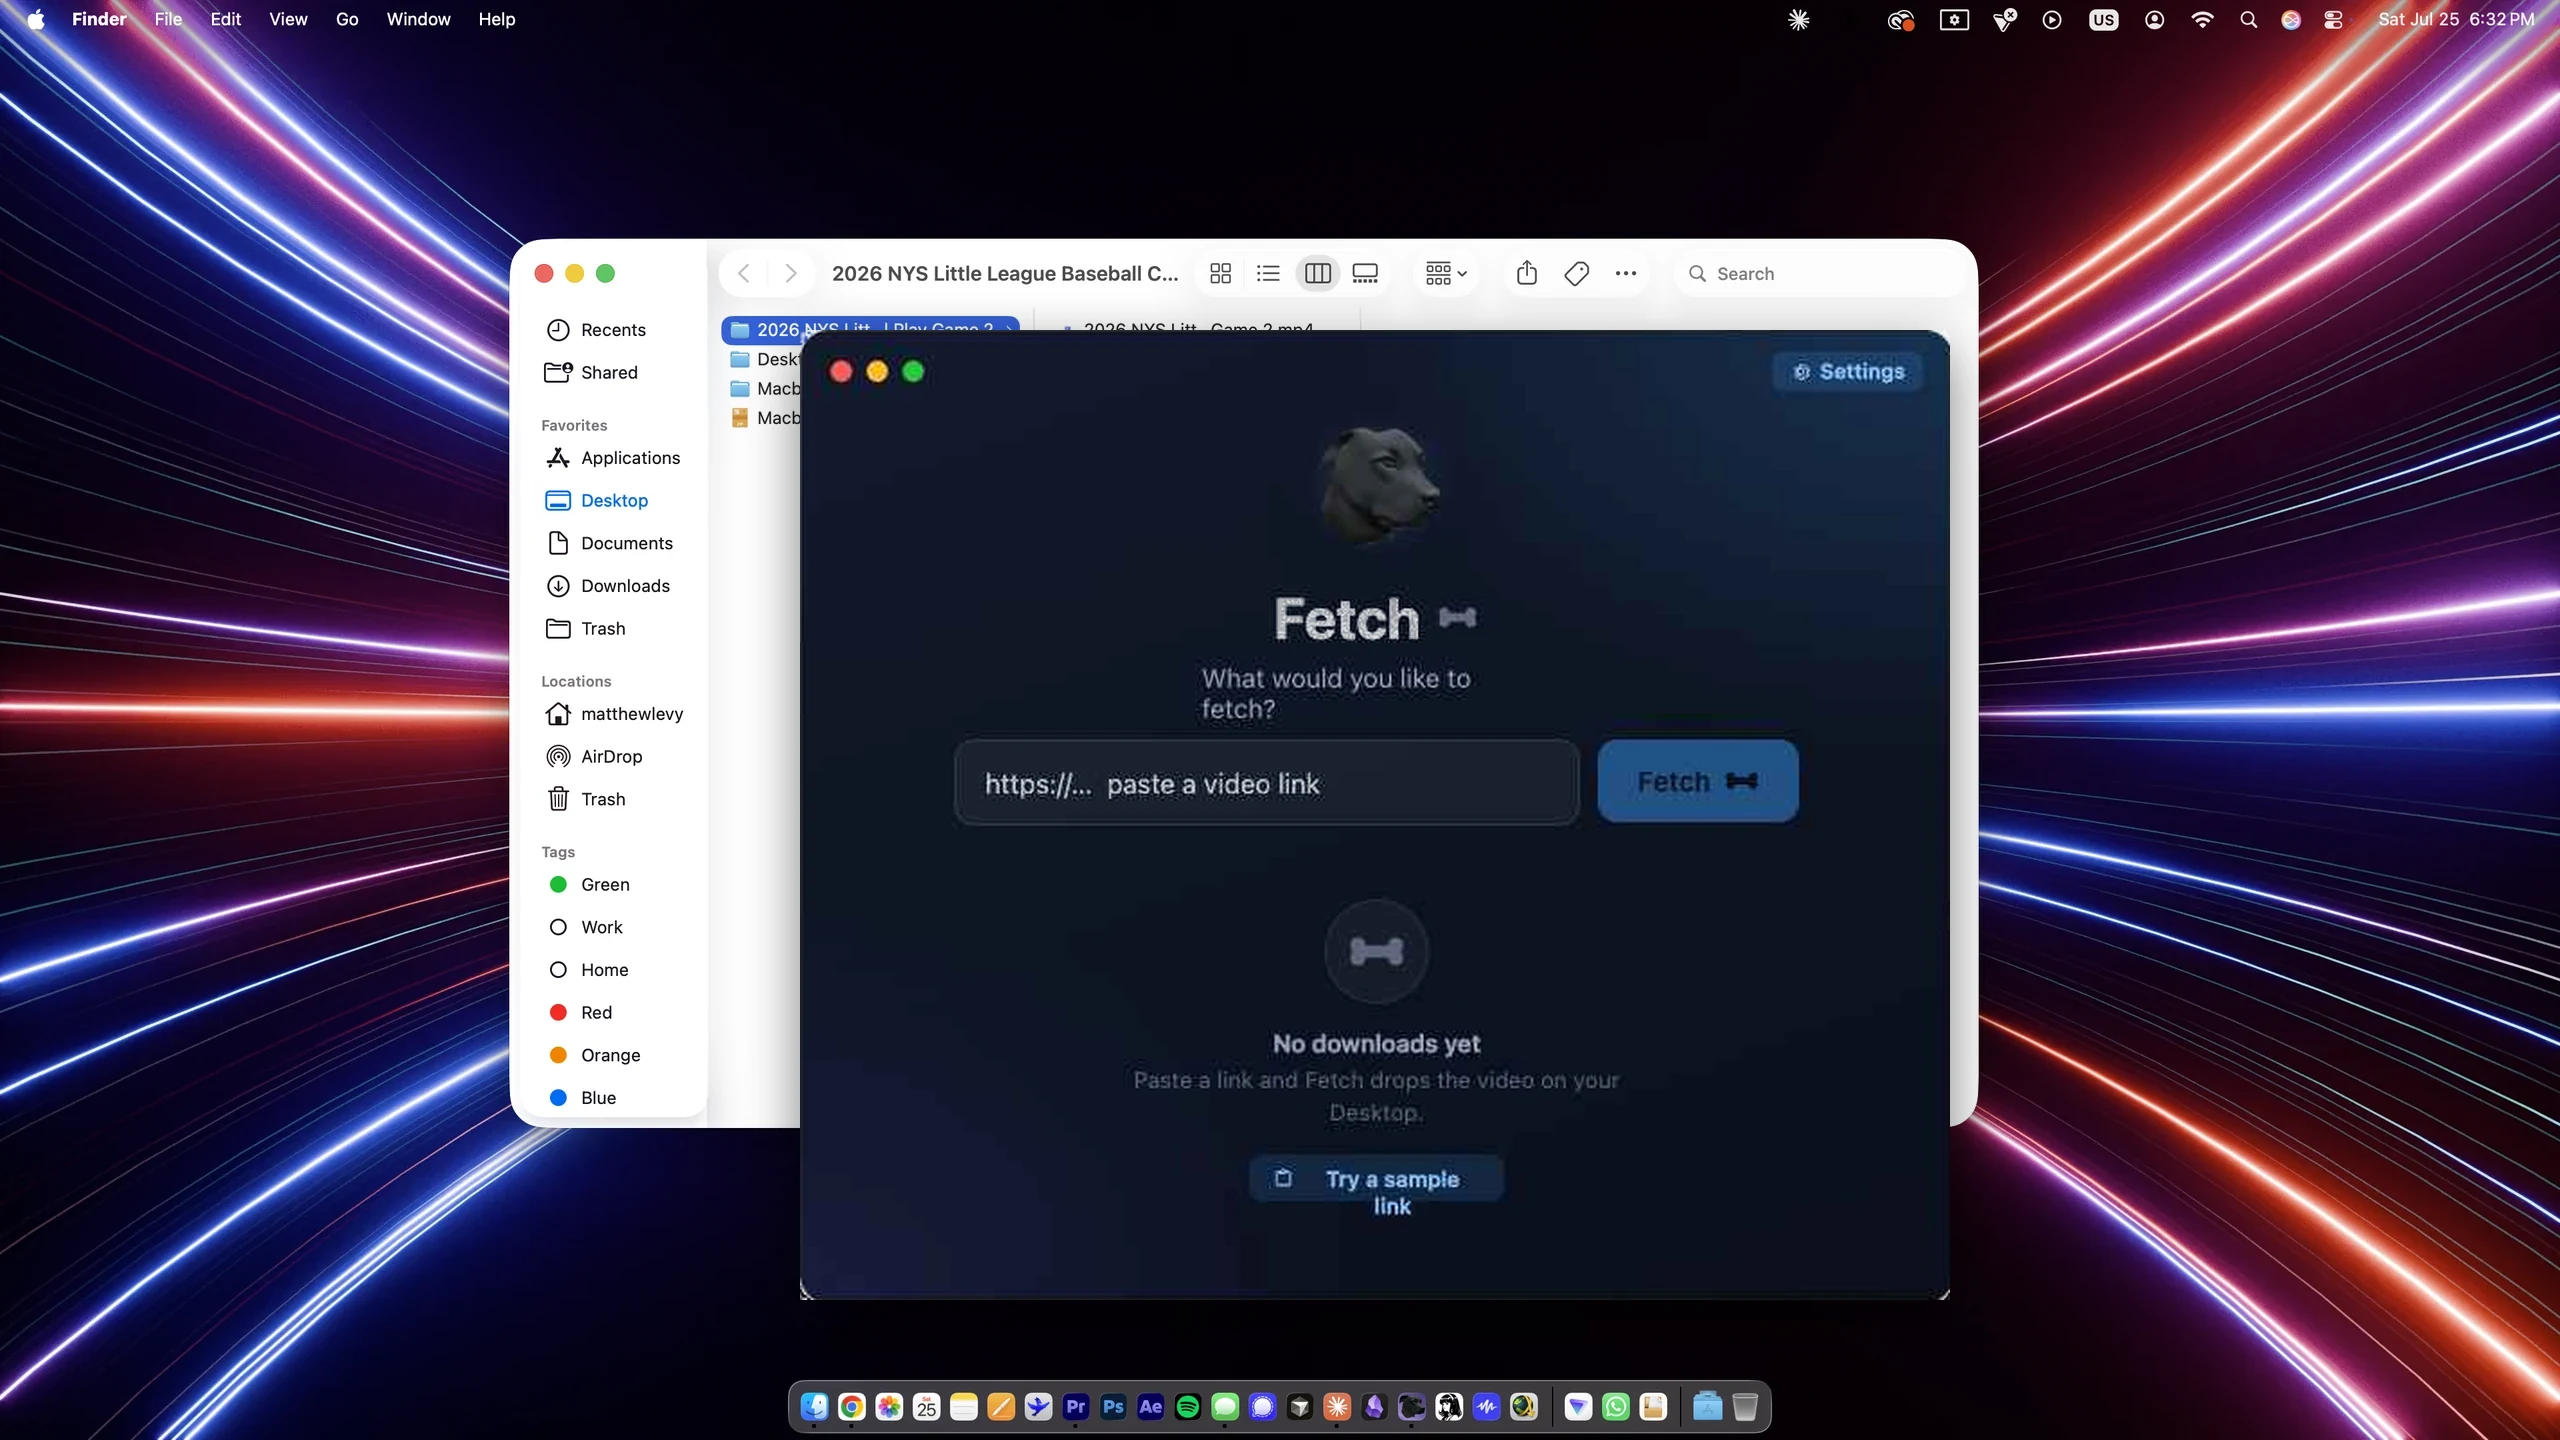This screenshot has height=1440, width=2560.
Task: Select the highlighted 2026 NYS folder row
Action: coord(870,329)
